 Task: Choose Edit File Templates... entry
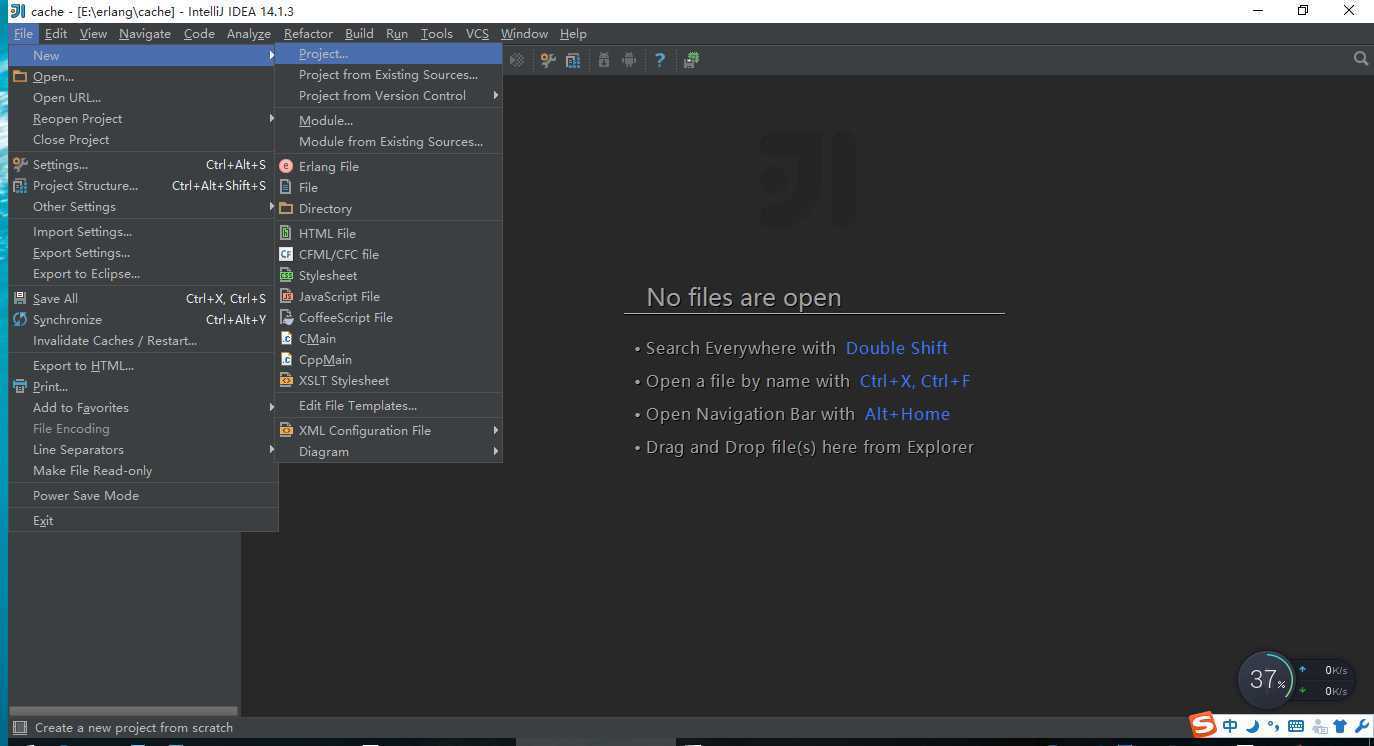click(357, 406)
